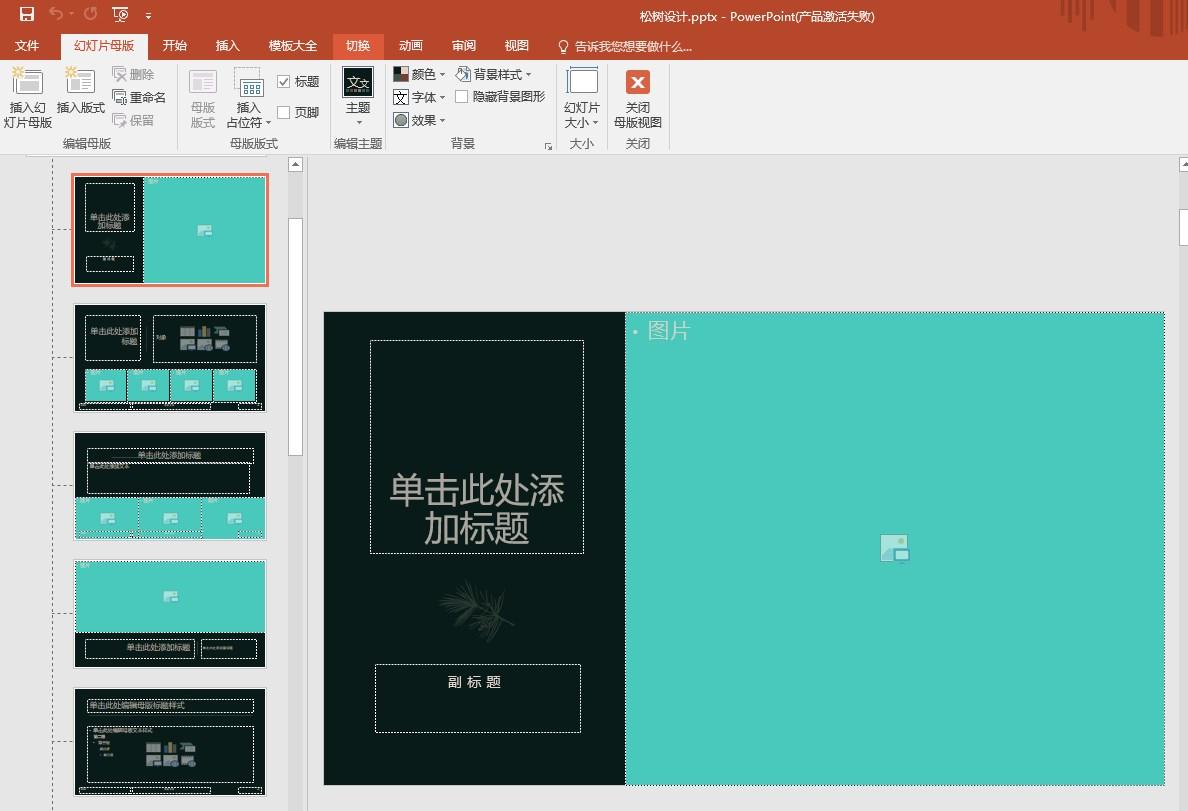Click the Redo repeat icon
This screenshot has width=1188, height=811.
[x=90, y=14]
